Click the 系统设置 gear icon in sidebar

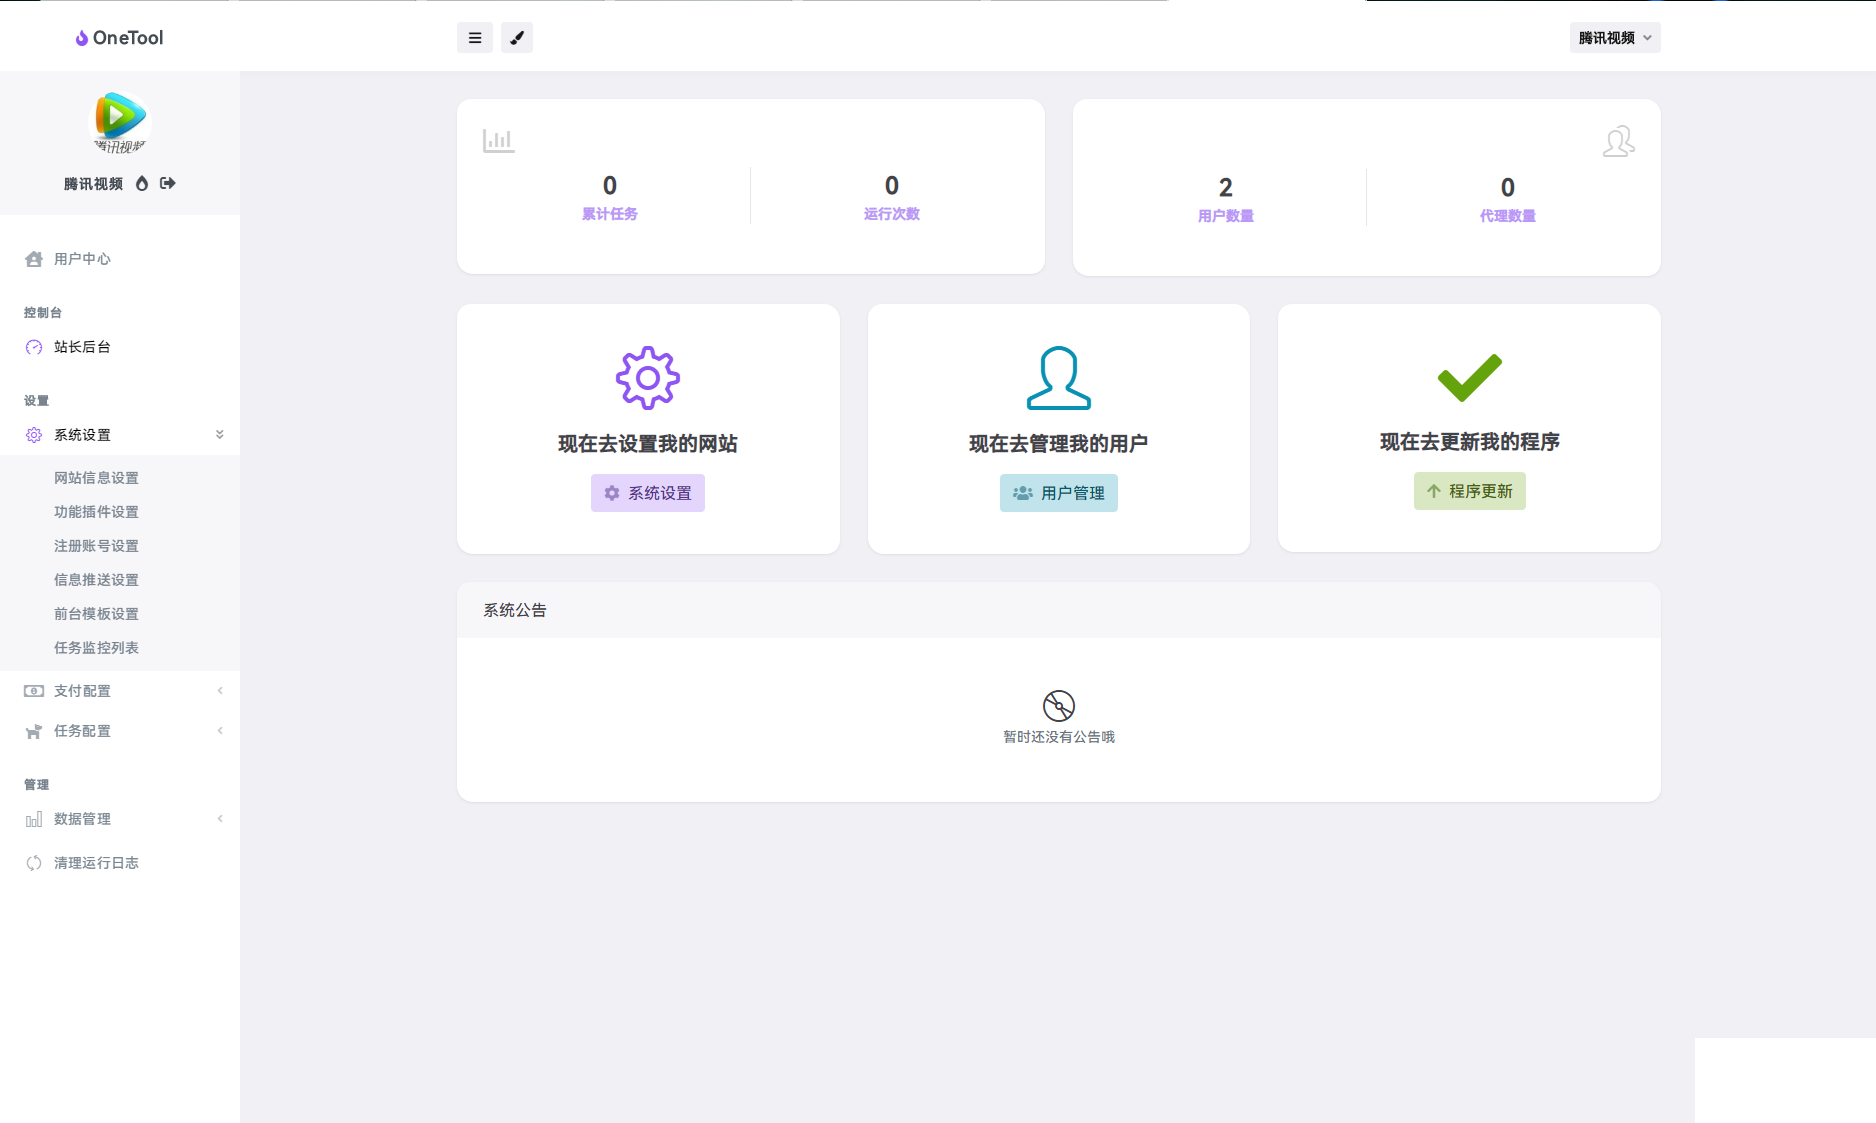(x=34, y=435)
